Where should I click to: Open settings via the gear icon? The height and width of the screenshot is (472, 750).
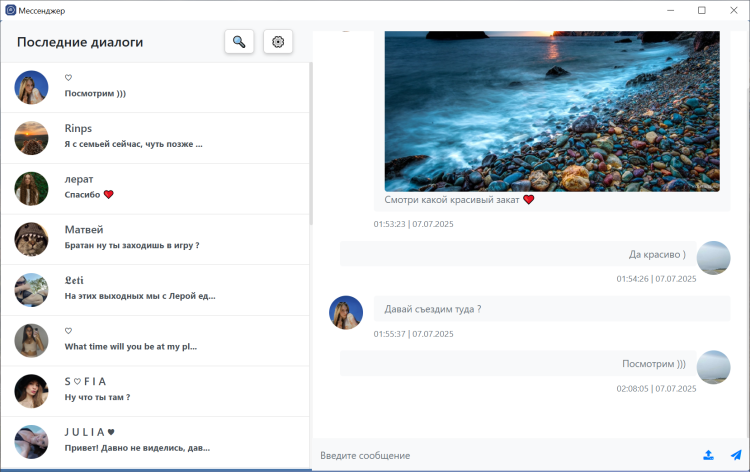click(278, 42)
